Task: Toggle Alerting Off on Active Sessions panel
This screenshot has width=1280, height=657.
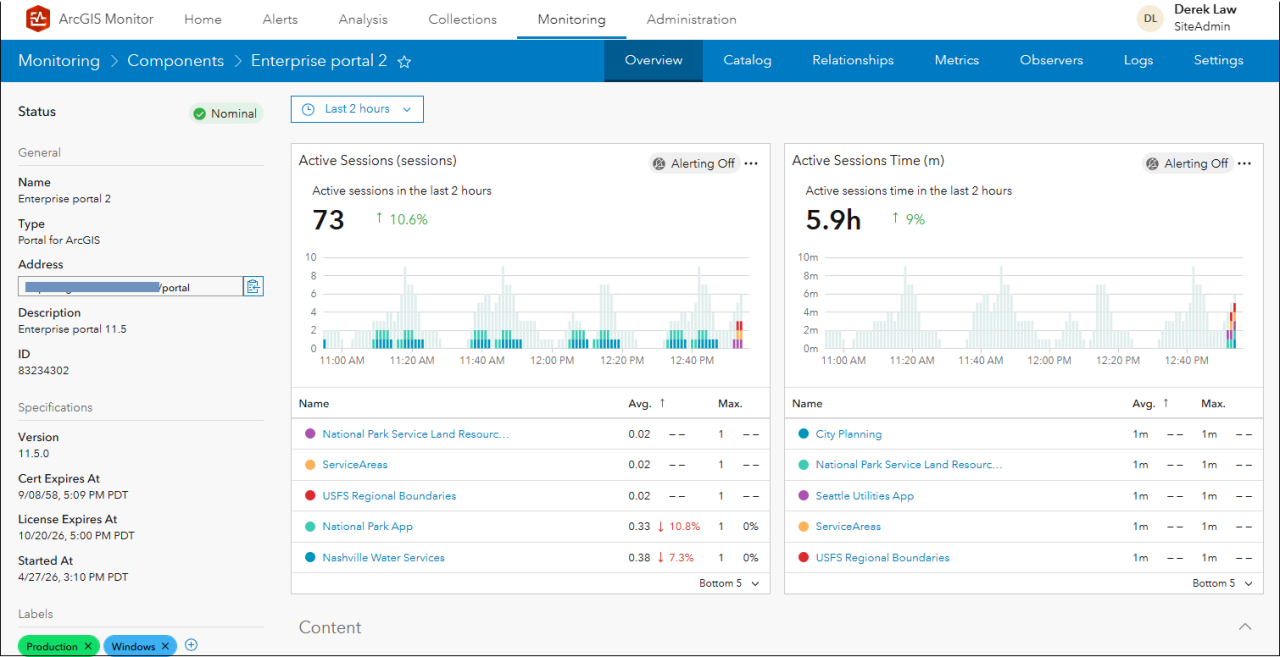Action: [694, 163]
